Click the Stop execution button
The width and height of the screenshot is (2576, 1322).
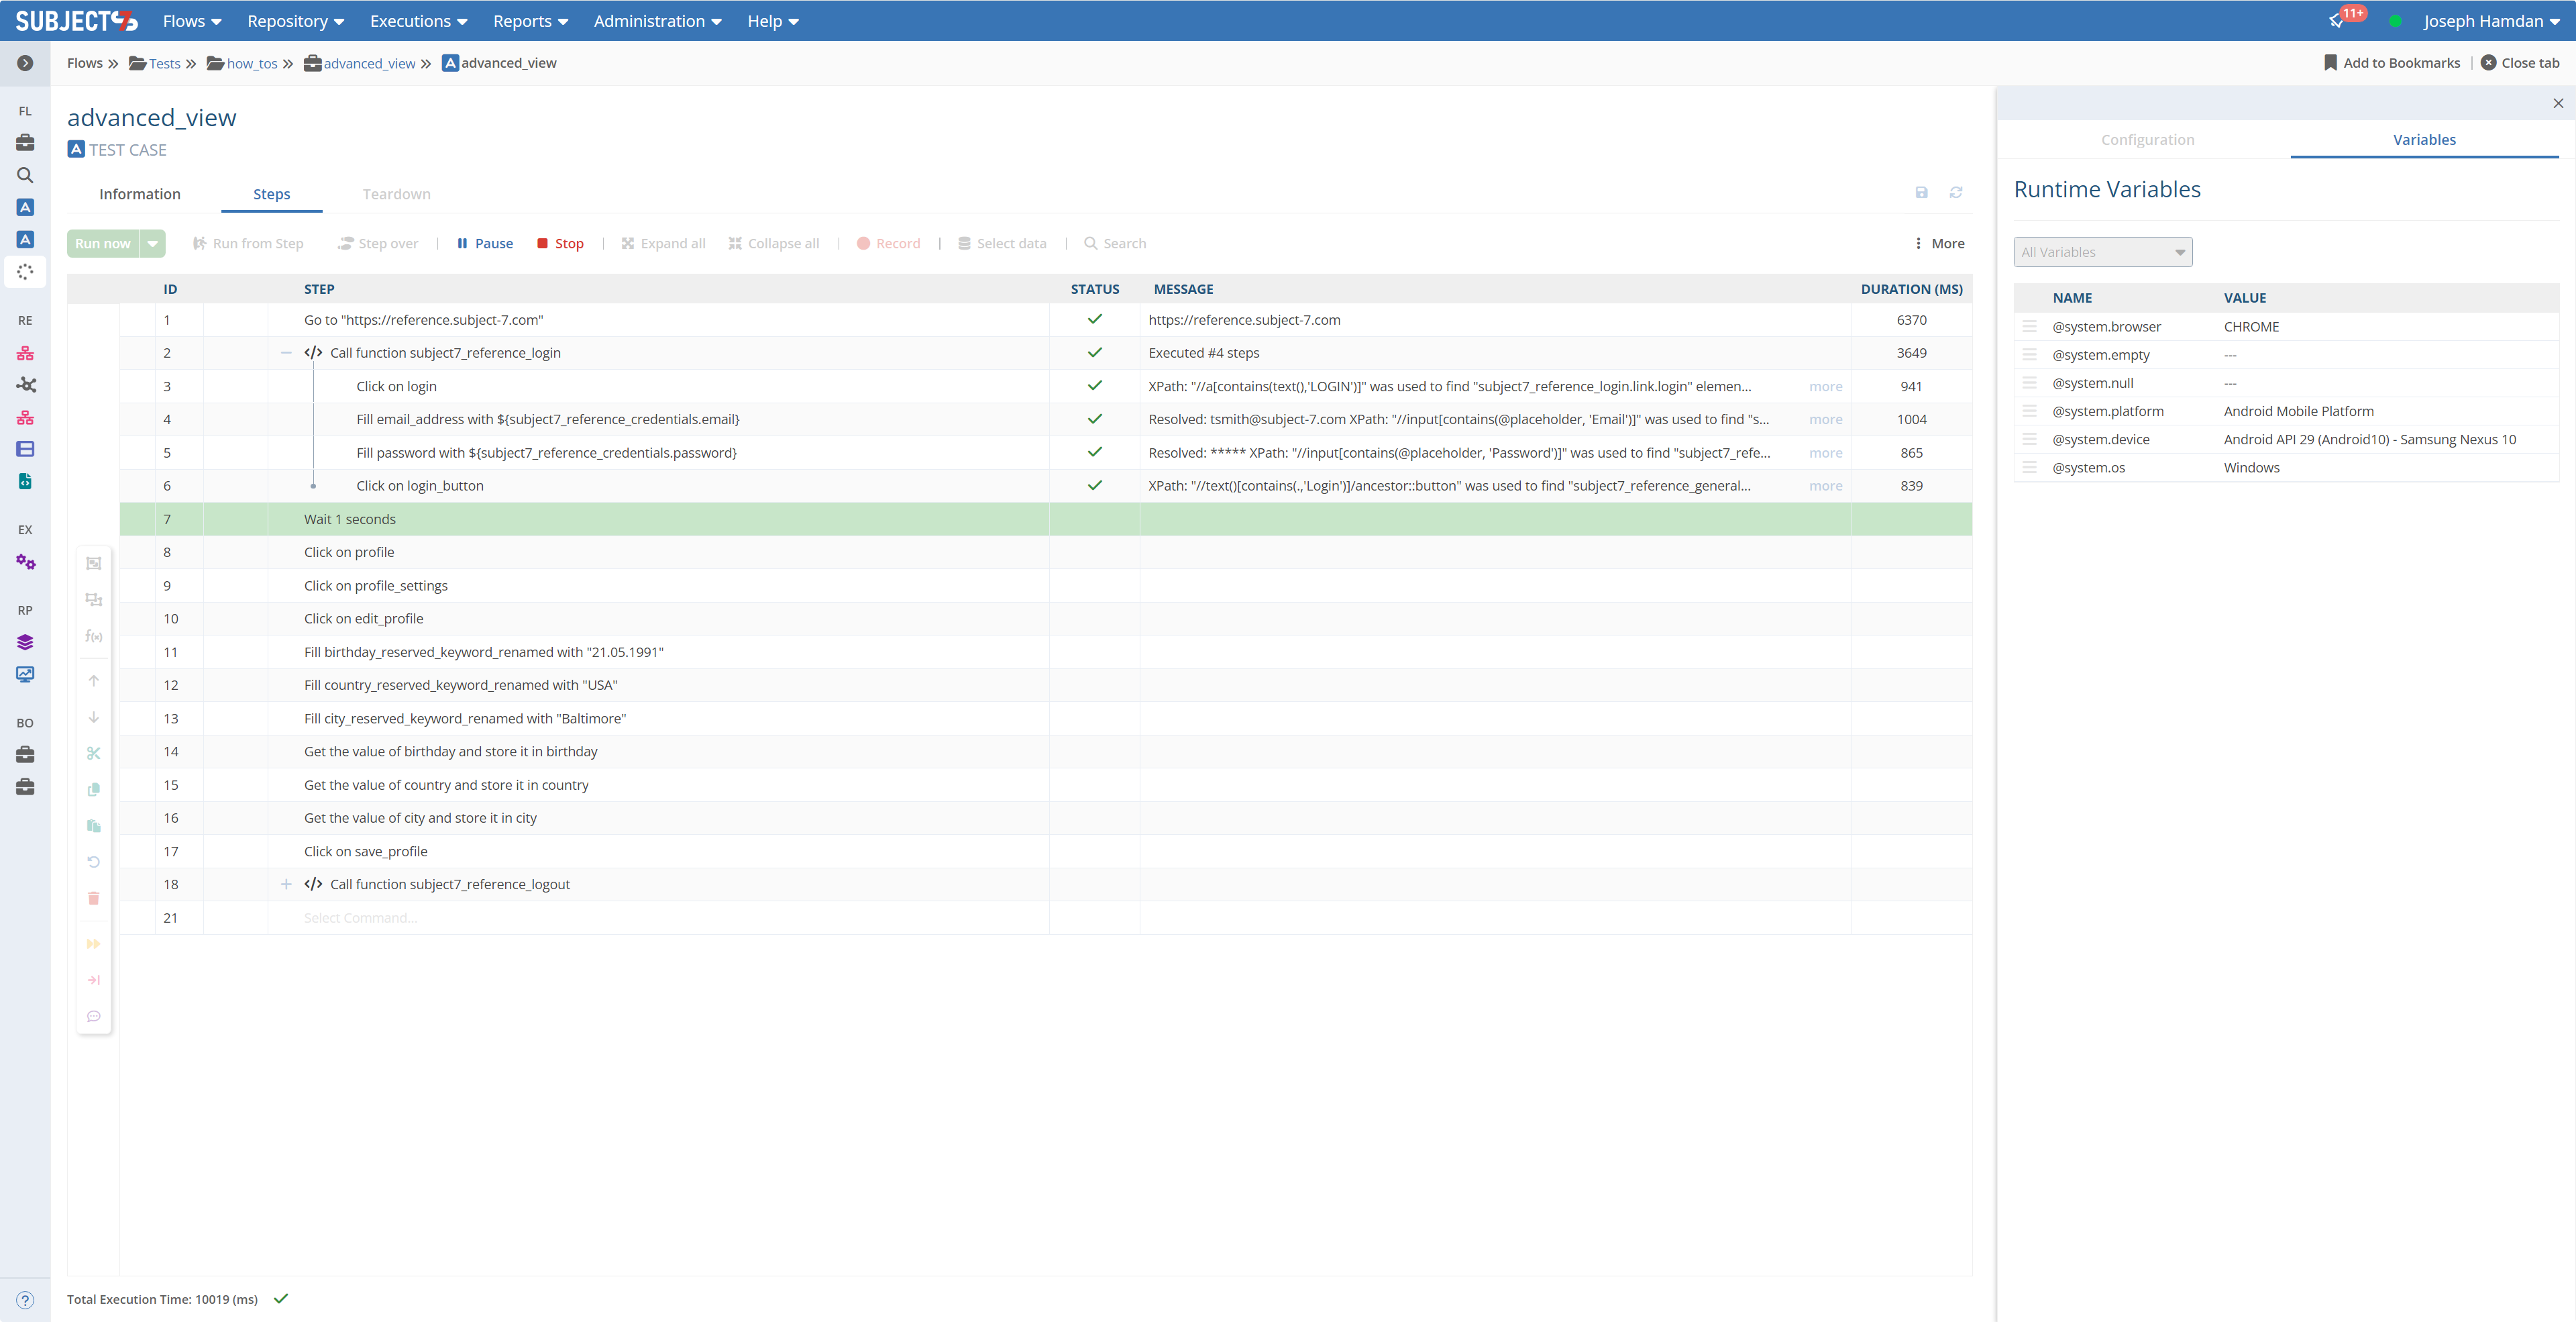(x=560, y=243)
